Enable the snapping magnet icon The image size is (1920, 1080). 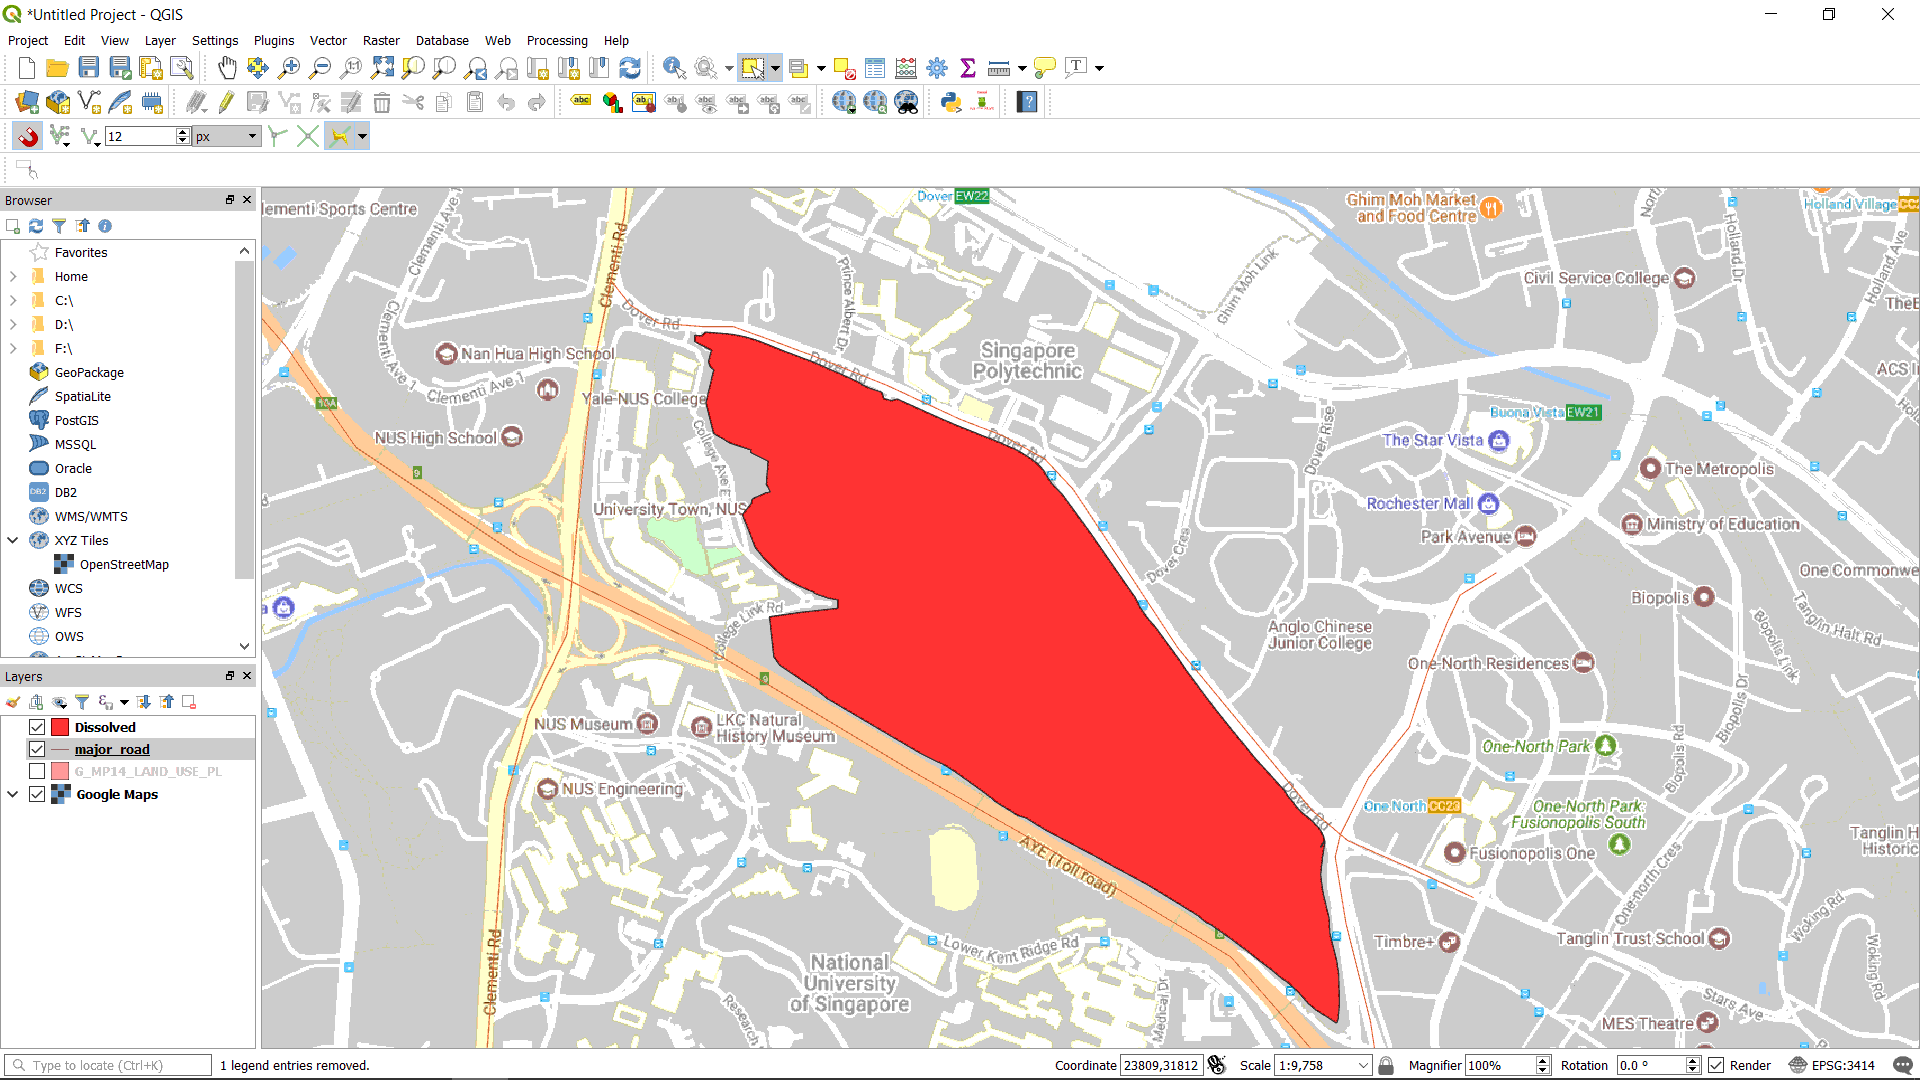[x=28, y=136]
